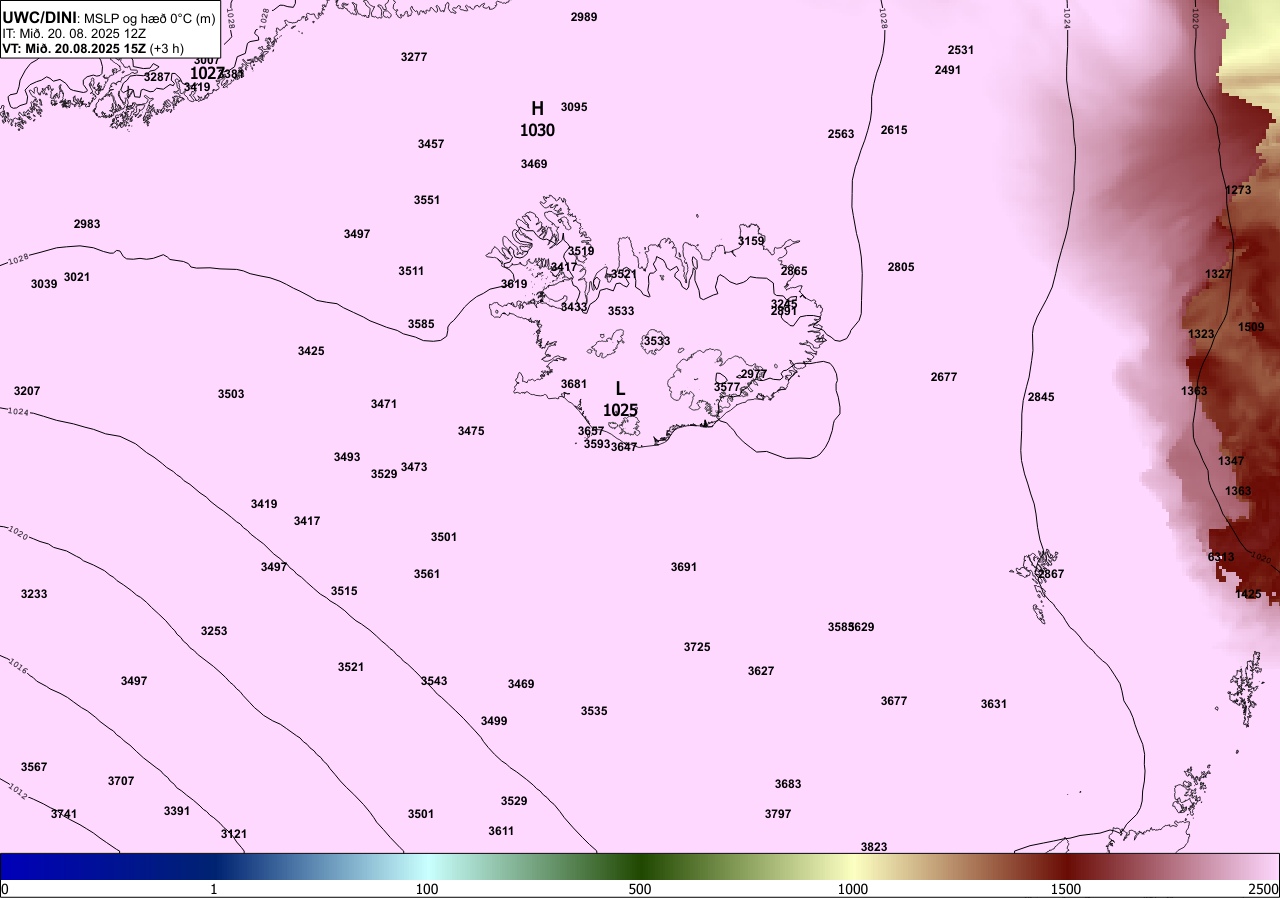
Task: Click the 1000 tick on color scale
Action: pos(853,889)
